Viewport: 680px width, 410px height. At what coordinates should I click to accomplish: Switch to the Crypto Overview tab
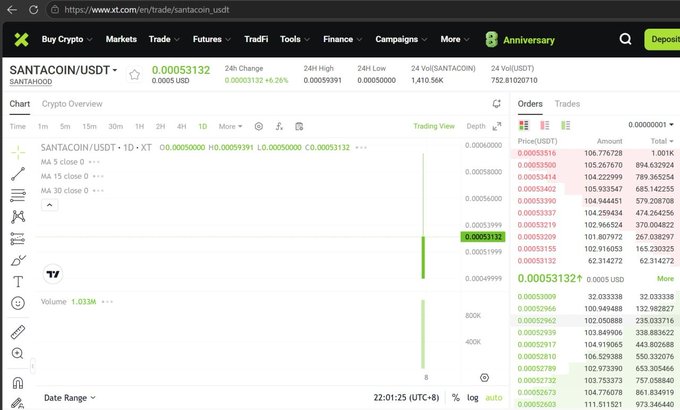pos(72,104)
